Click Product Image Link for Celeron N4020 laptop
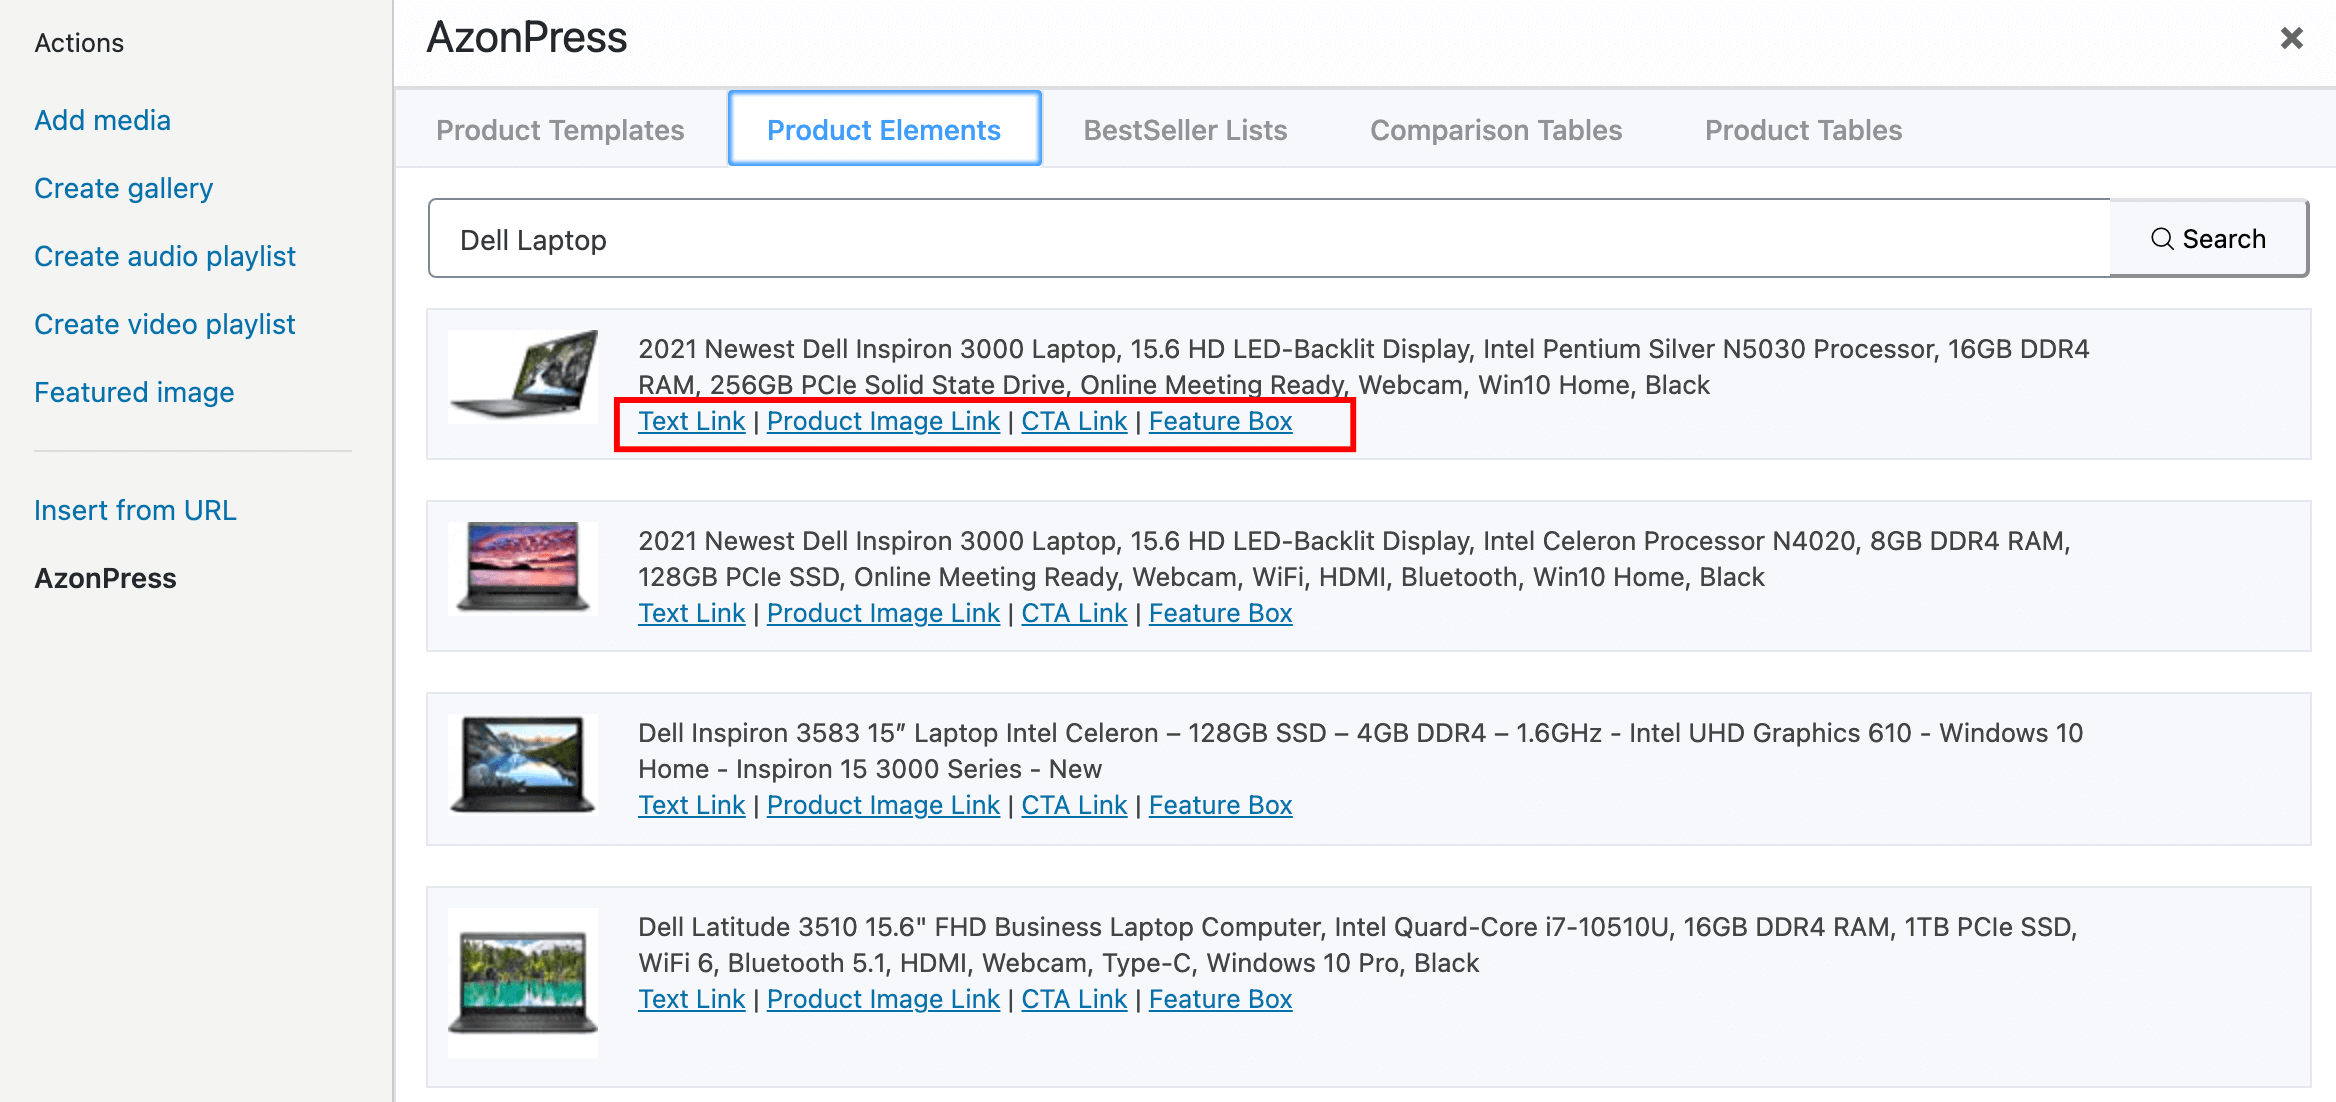The width and height of the screenshot is (2336, 1102). pyautogui.click(x=883, y=613)
